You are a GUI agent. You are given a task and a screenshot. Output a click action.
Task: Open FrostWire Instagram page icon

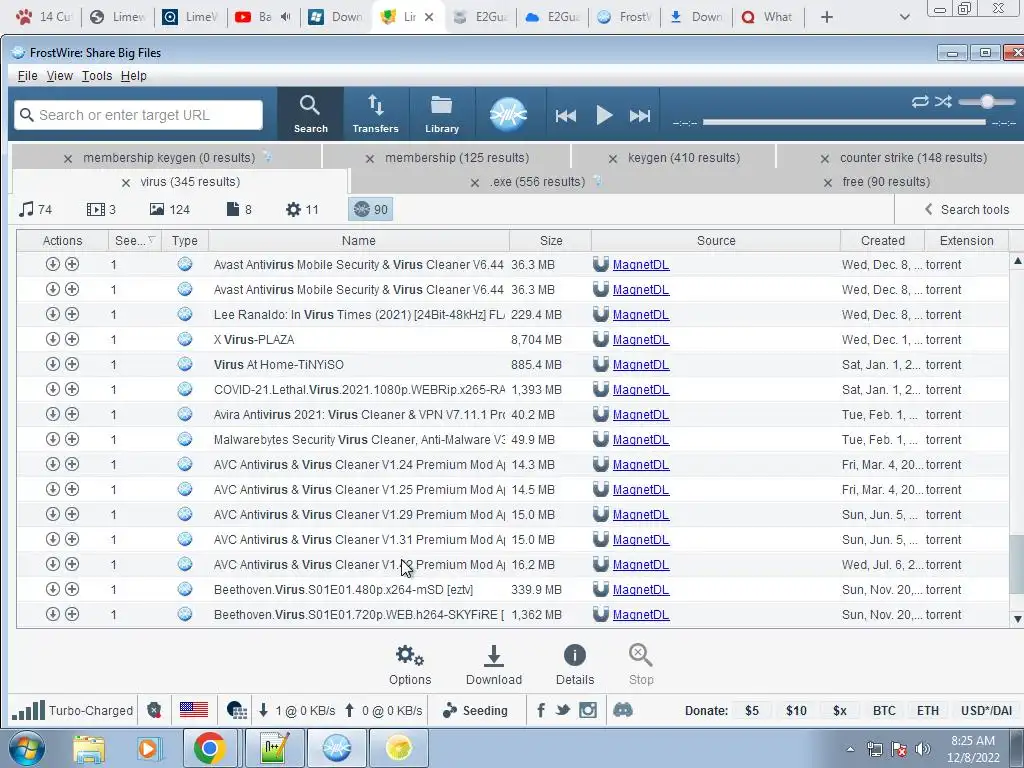coord(588,710)
